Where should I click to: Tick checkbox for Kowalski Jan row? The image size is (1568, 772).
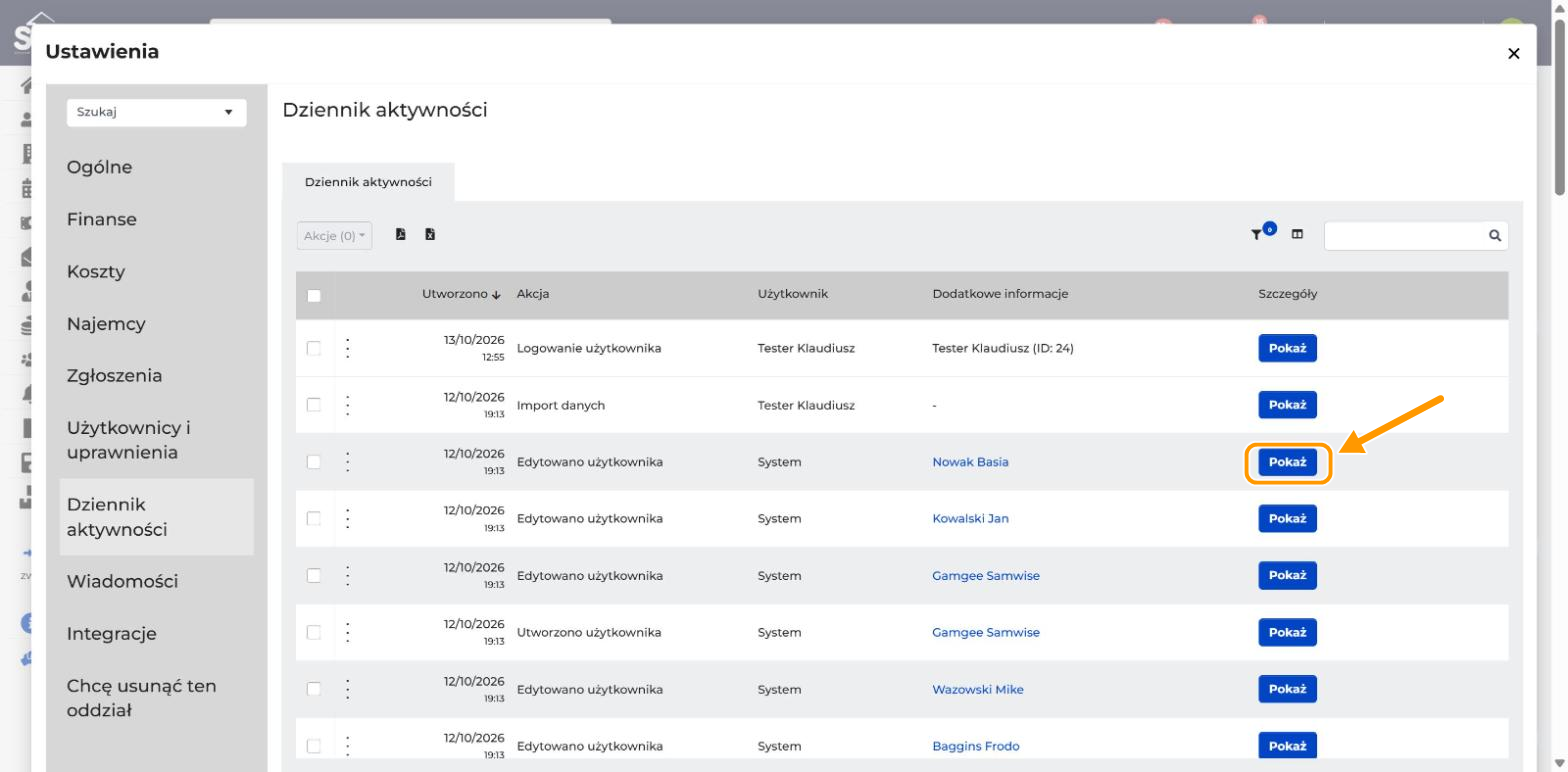click(314, 519)
